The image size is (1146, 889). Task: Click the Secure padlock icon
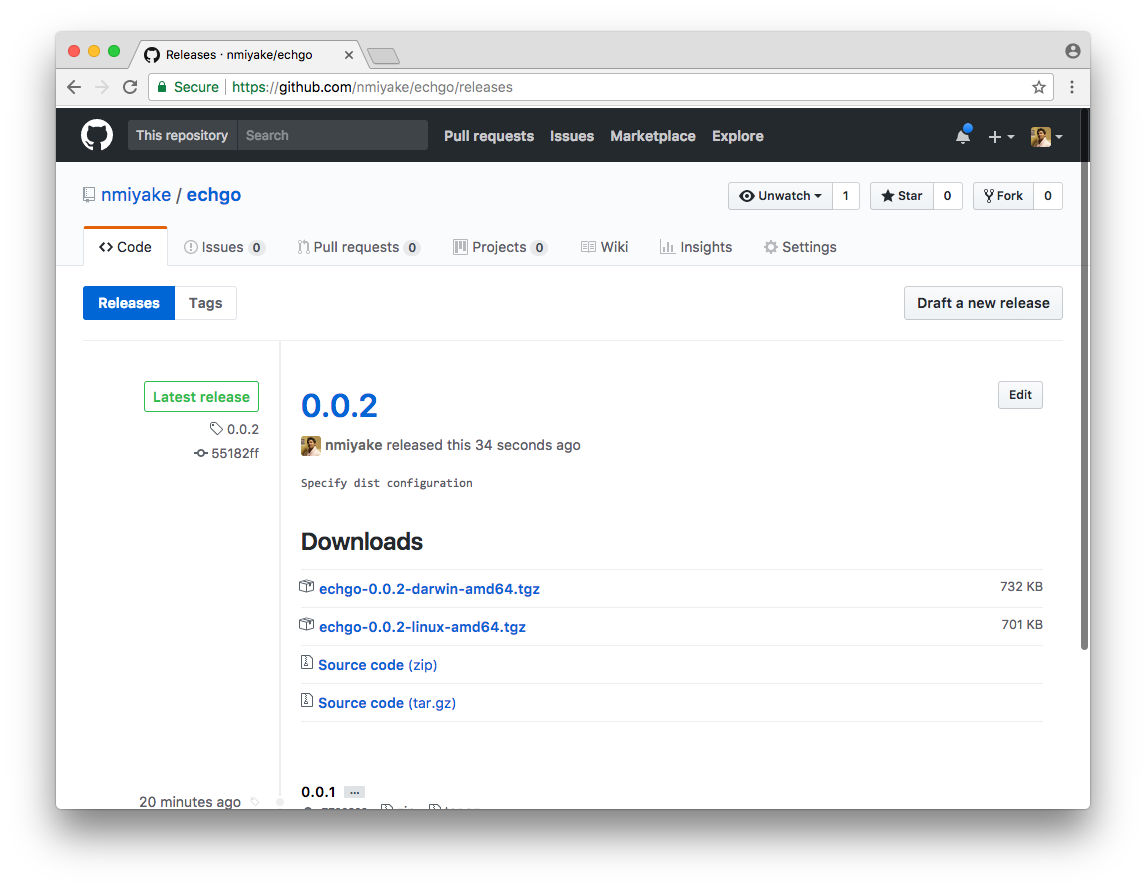pos(162,87)
